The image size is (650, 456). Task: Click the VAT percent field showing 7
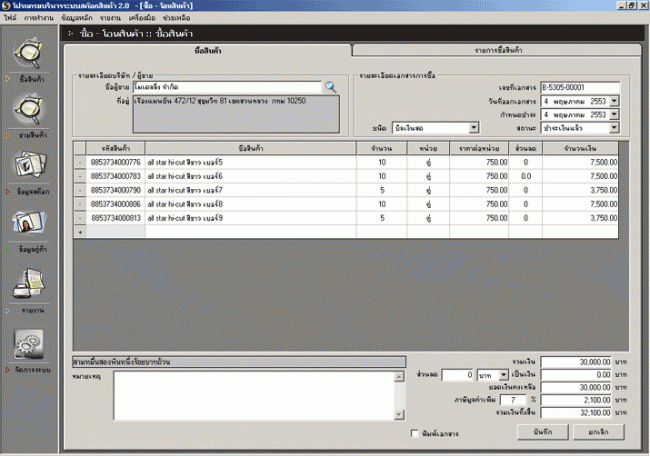pyautogui.click(x=513, y=400)
